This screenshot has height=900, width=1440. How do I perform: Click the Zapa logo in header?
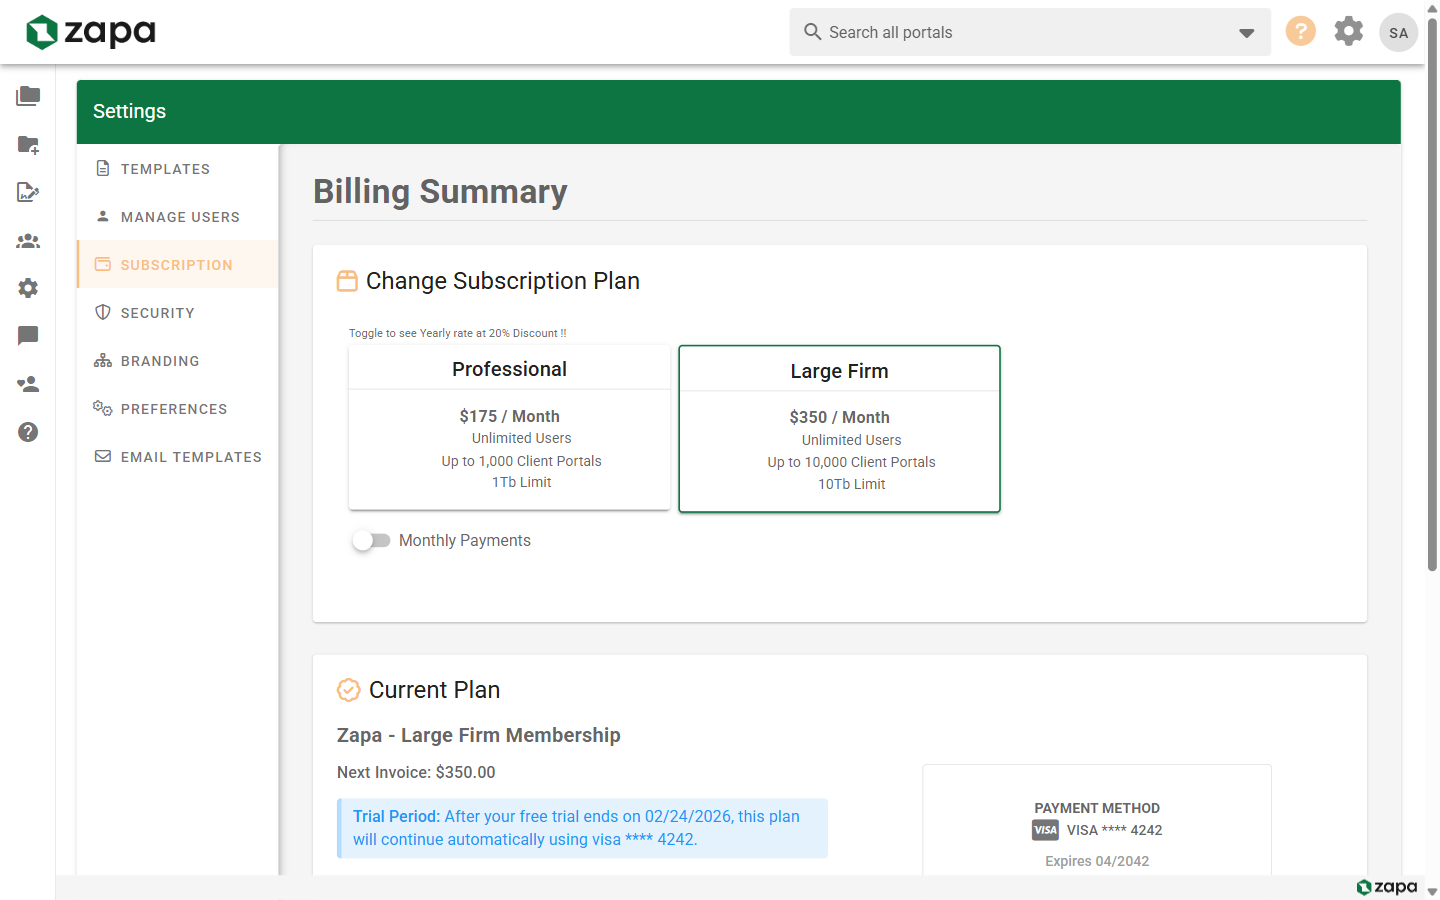tap(91, 32)
